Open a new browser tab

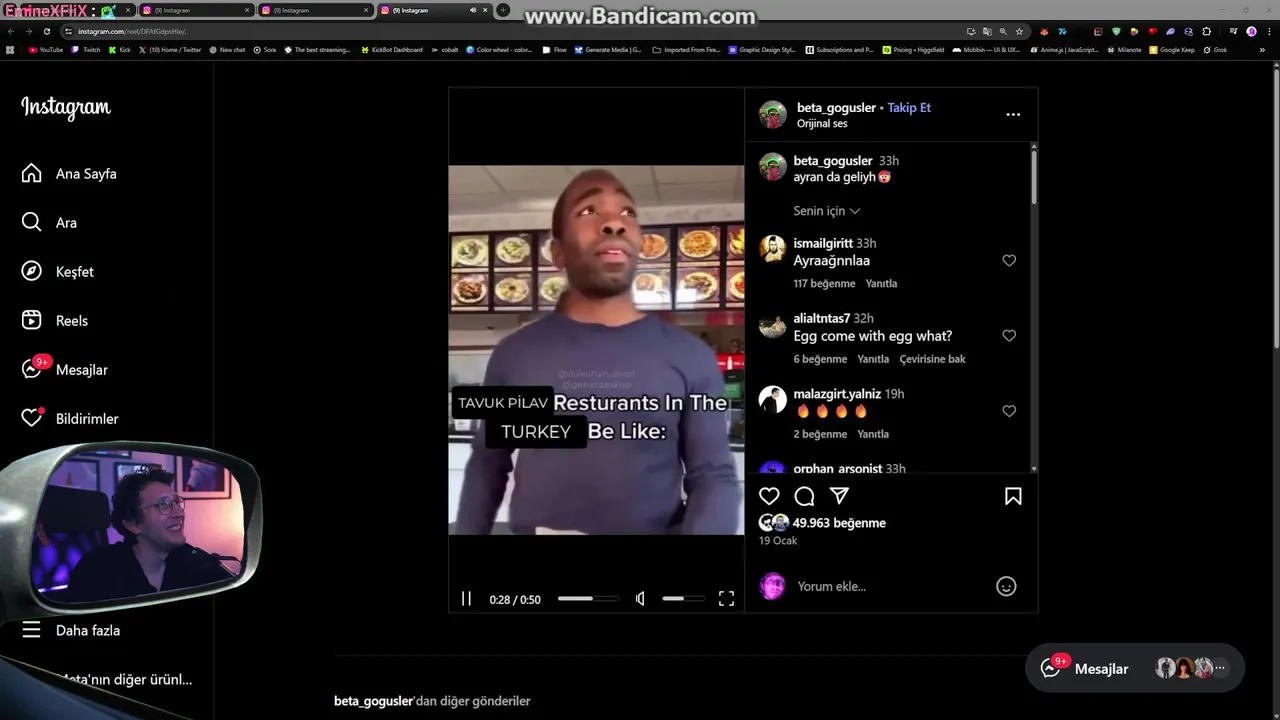click(503, 10)
